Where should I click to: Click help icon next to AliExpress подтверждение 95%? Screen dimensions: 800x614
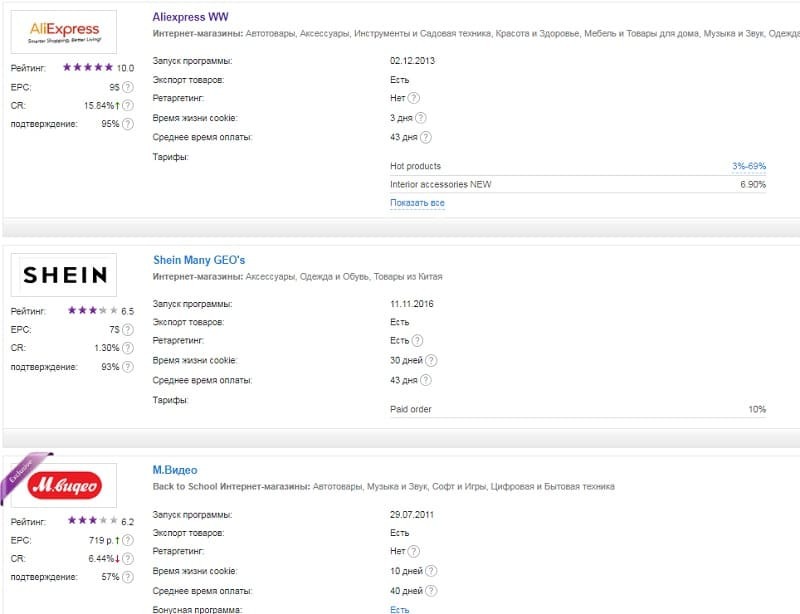(x=127, y=124)
